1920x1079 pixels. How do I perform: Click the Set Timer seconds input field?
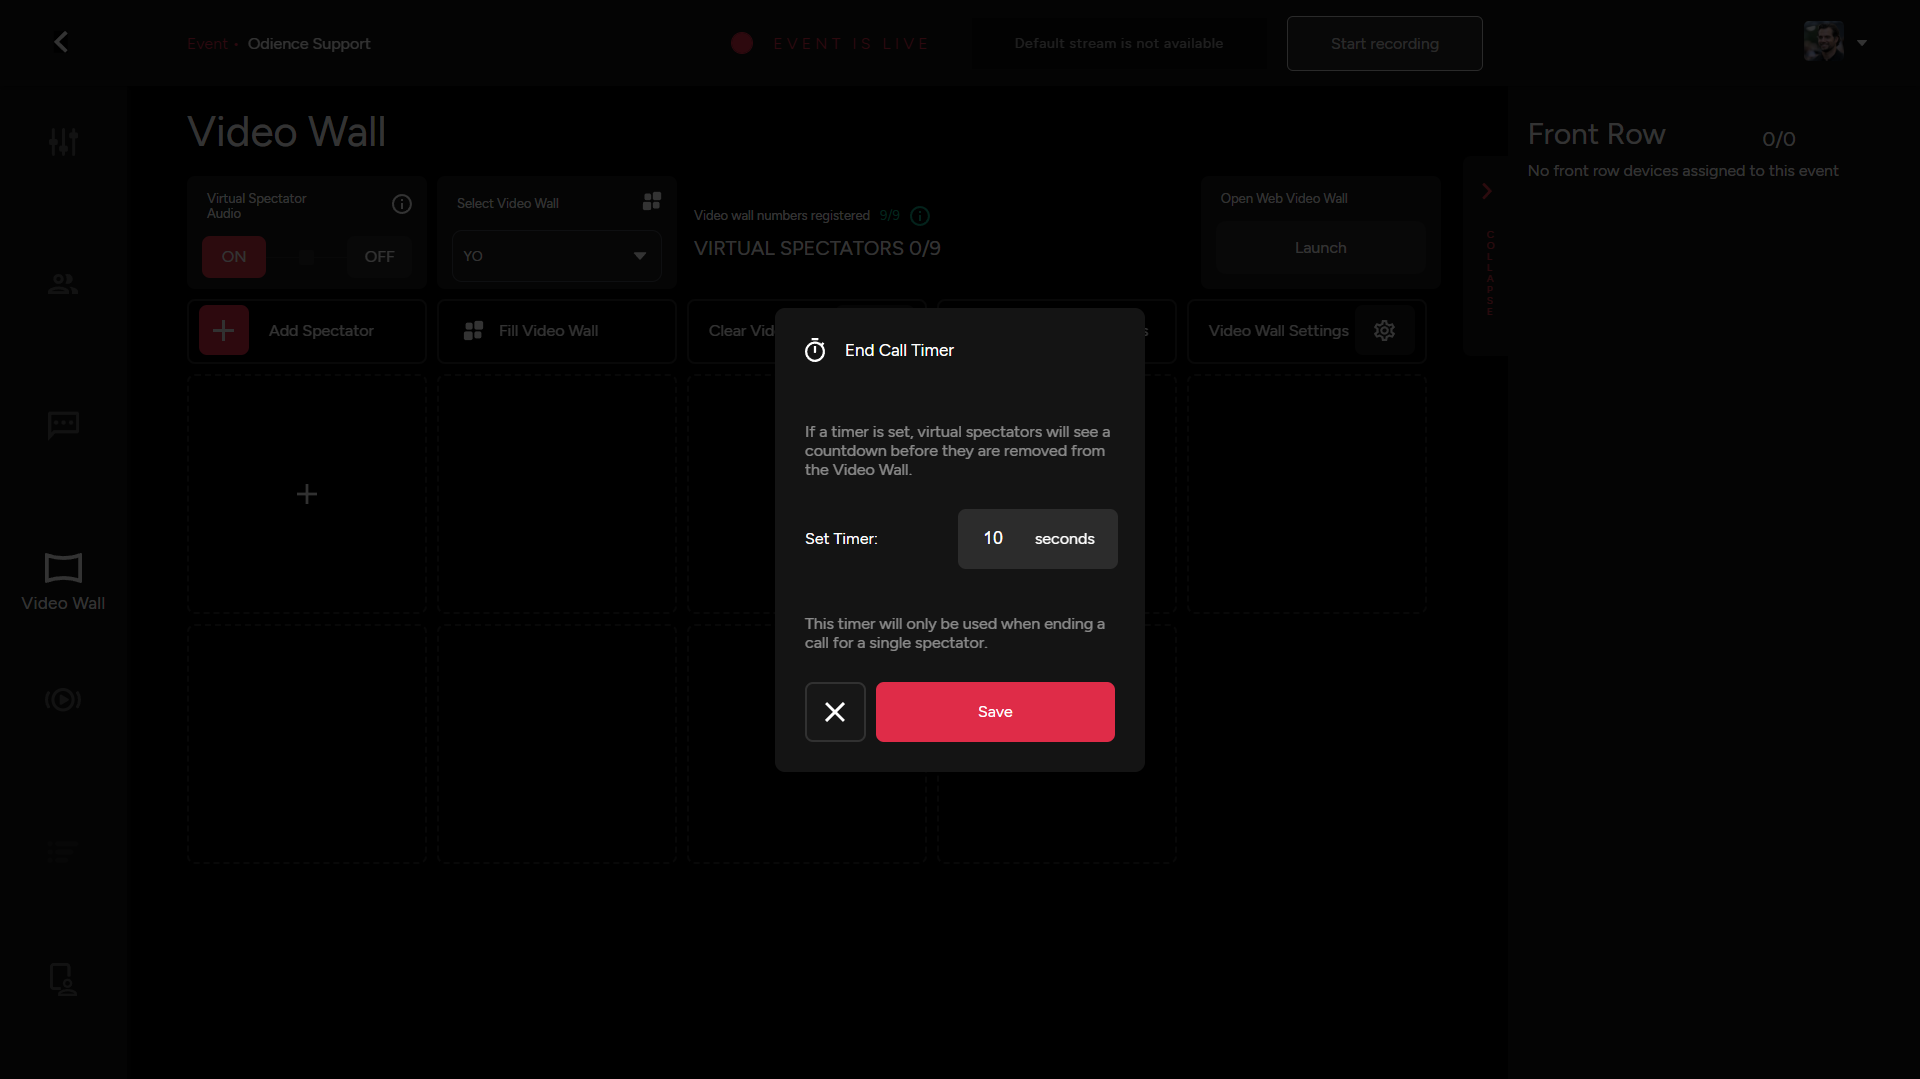[994, 539]
